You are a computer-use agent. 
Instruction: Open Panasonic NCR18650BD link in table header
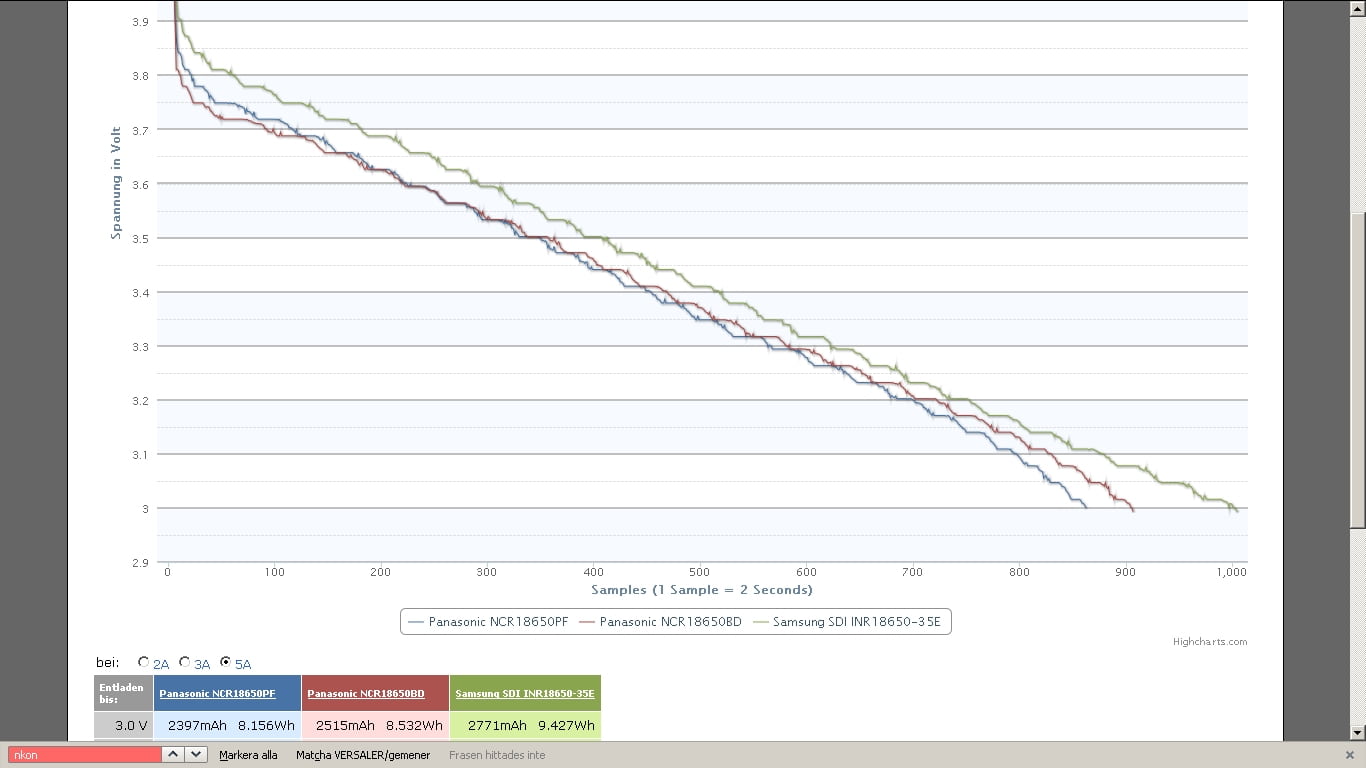[365, 693]
